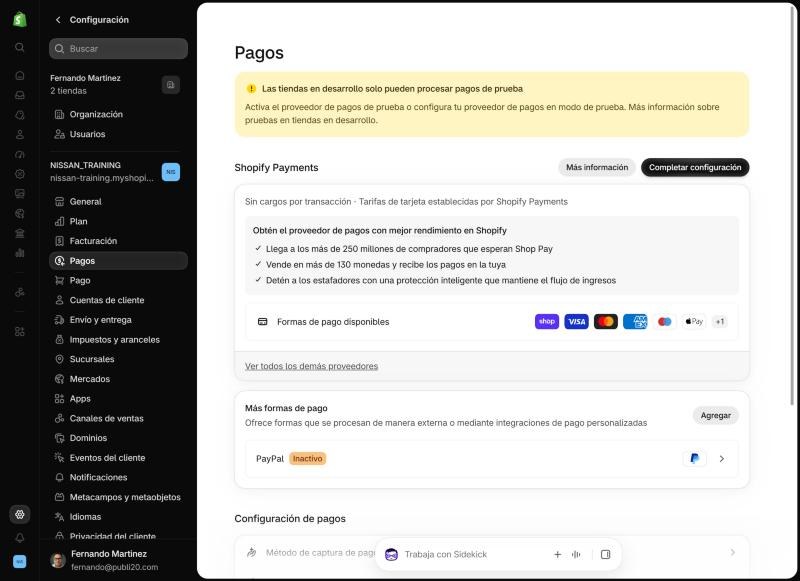Click the PayPal logo icon

(x=694, y=458)
